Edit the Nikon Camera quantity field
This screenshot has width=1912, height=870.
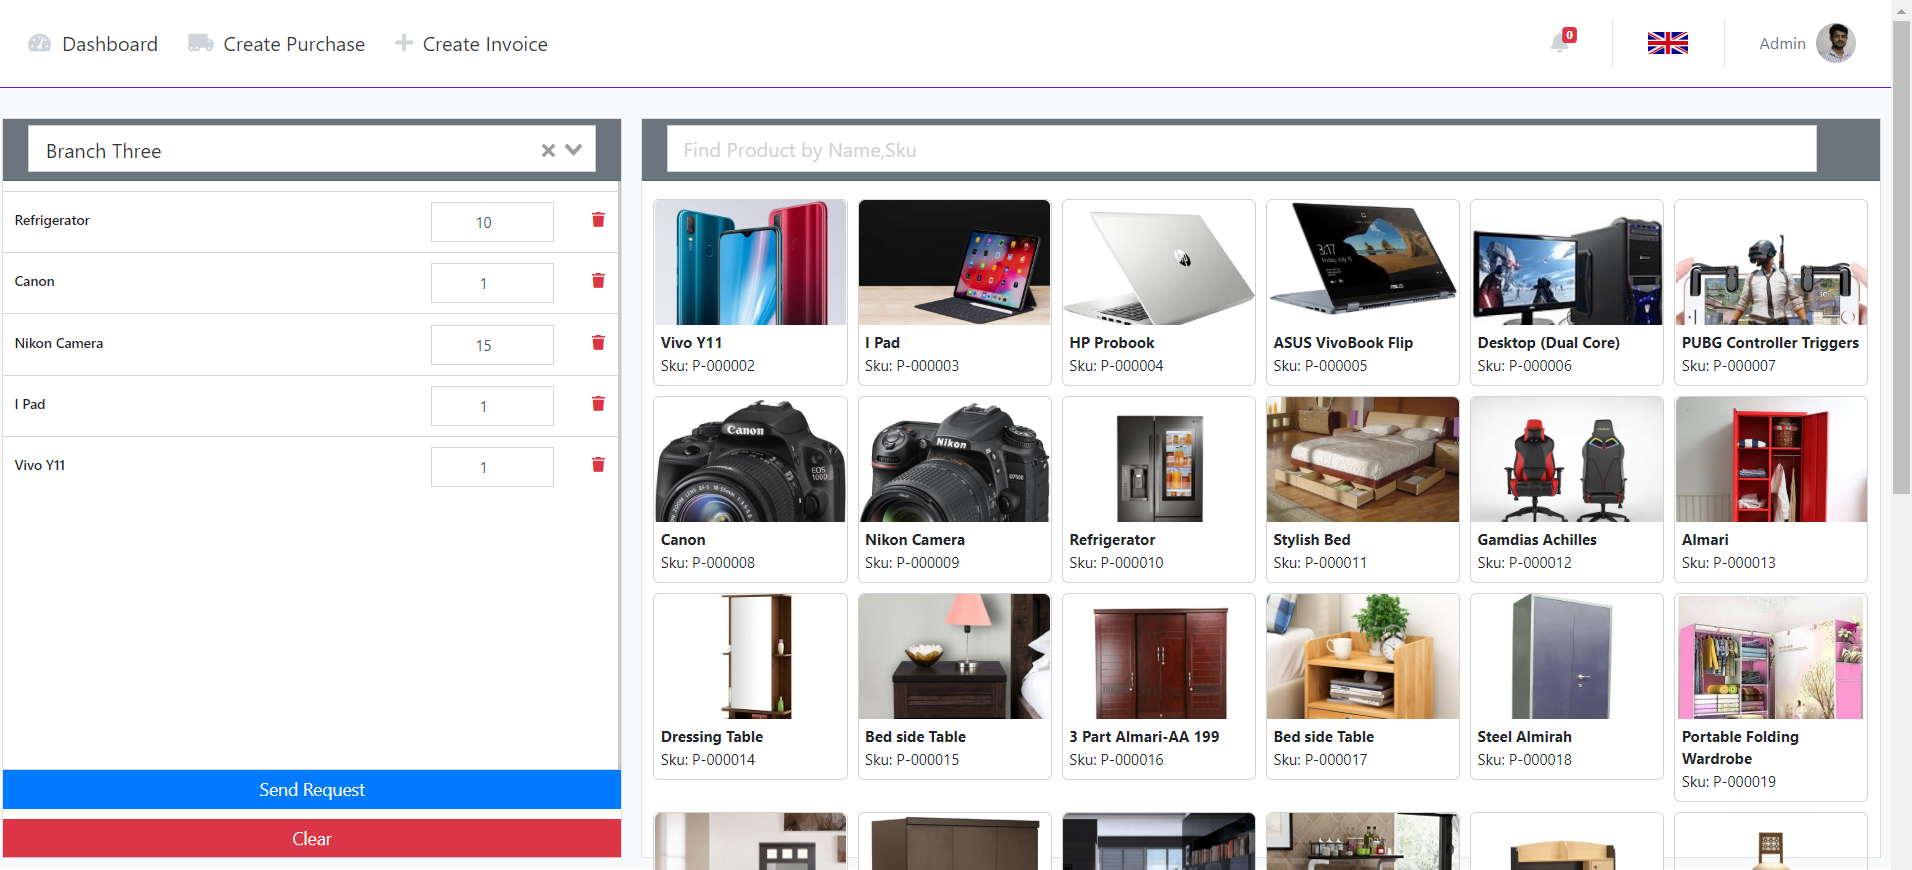click(492, 345)
